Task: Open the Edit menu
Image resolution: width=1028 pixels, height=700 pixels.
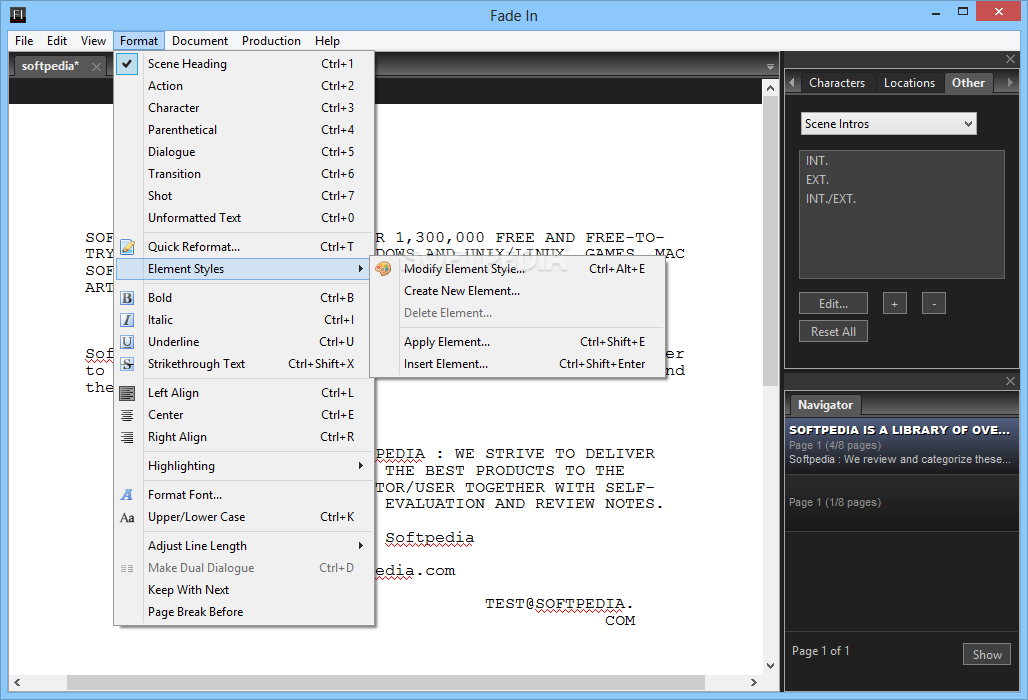Action: coord(57,41)
